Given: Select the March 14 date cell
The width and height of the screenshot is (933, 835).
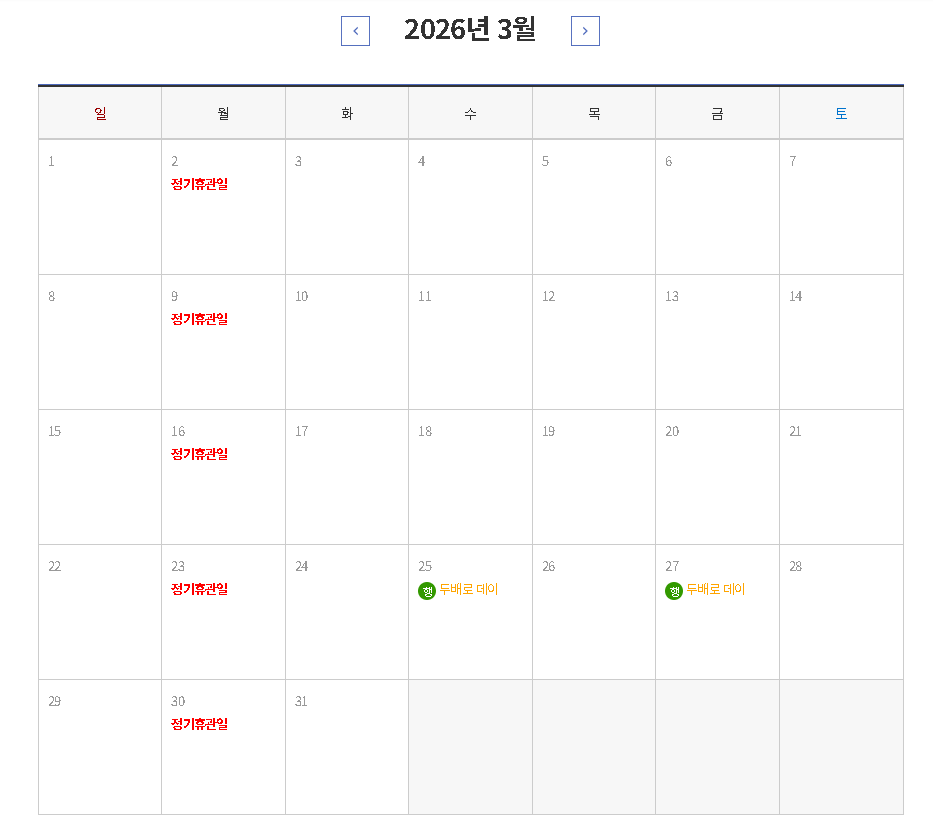Looking at the screenshot, I should 840,342.
